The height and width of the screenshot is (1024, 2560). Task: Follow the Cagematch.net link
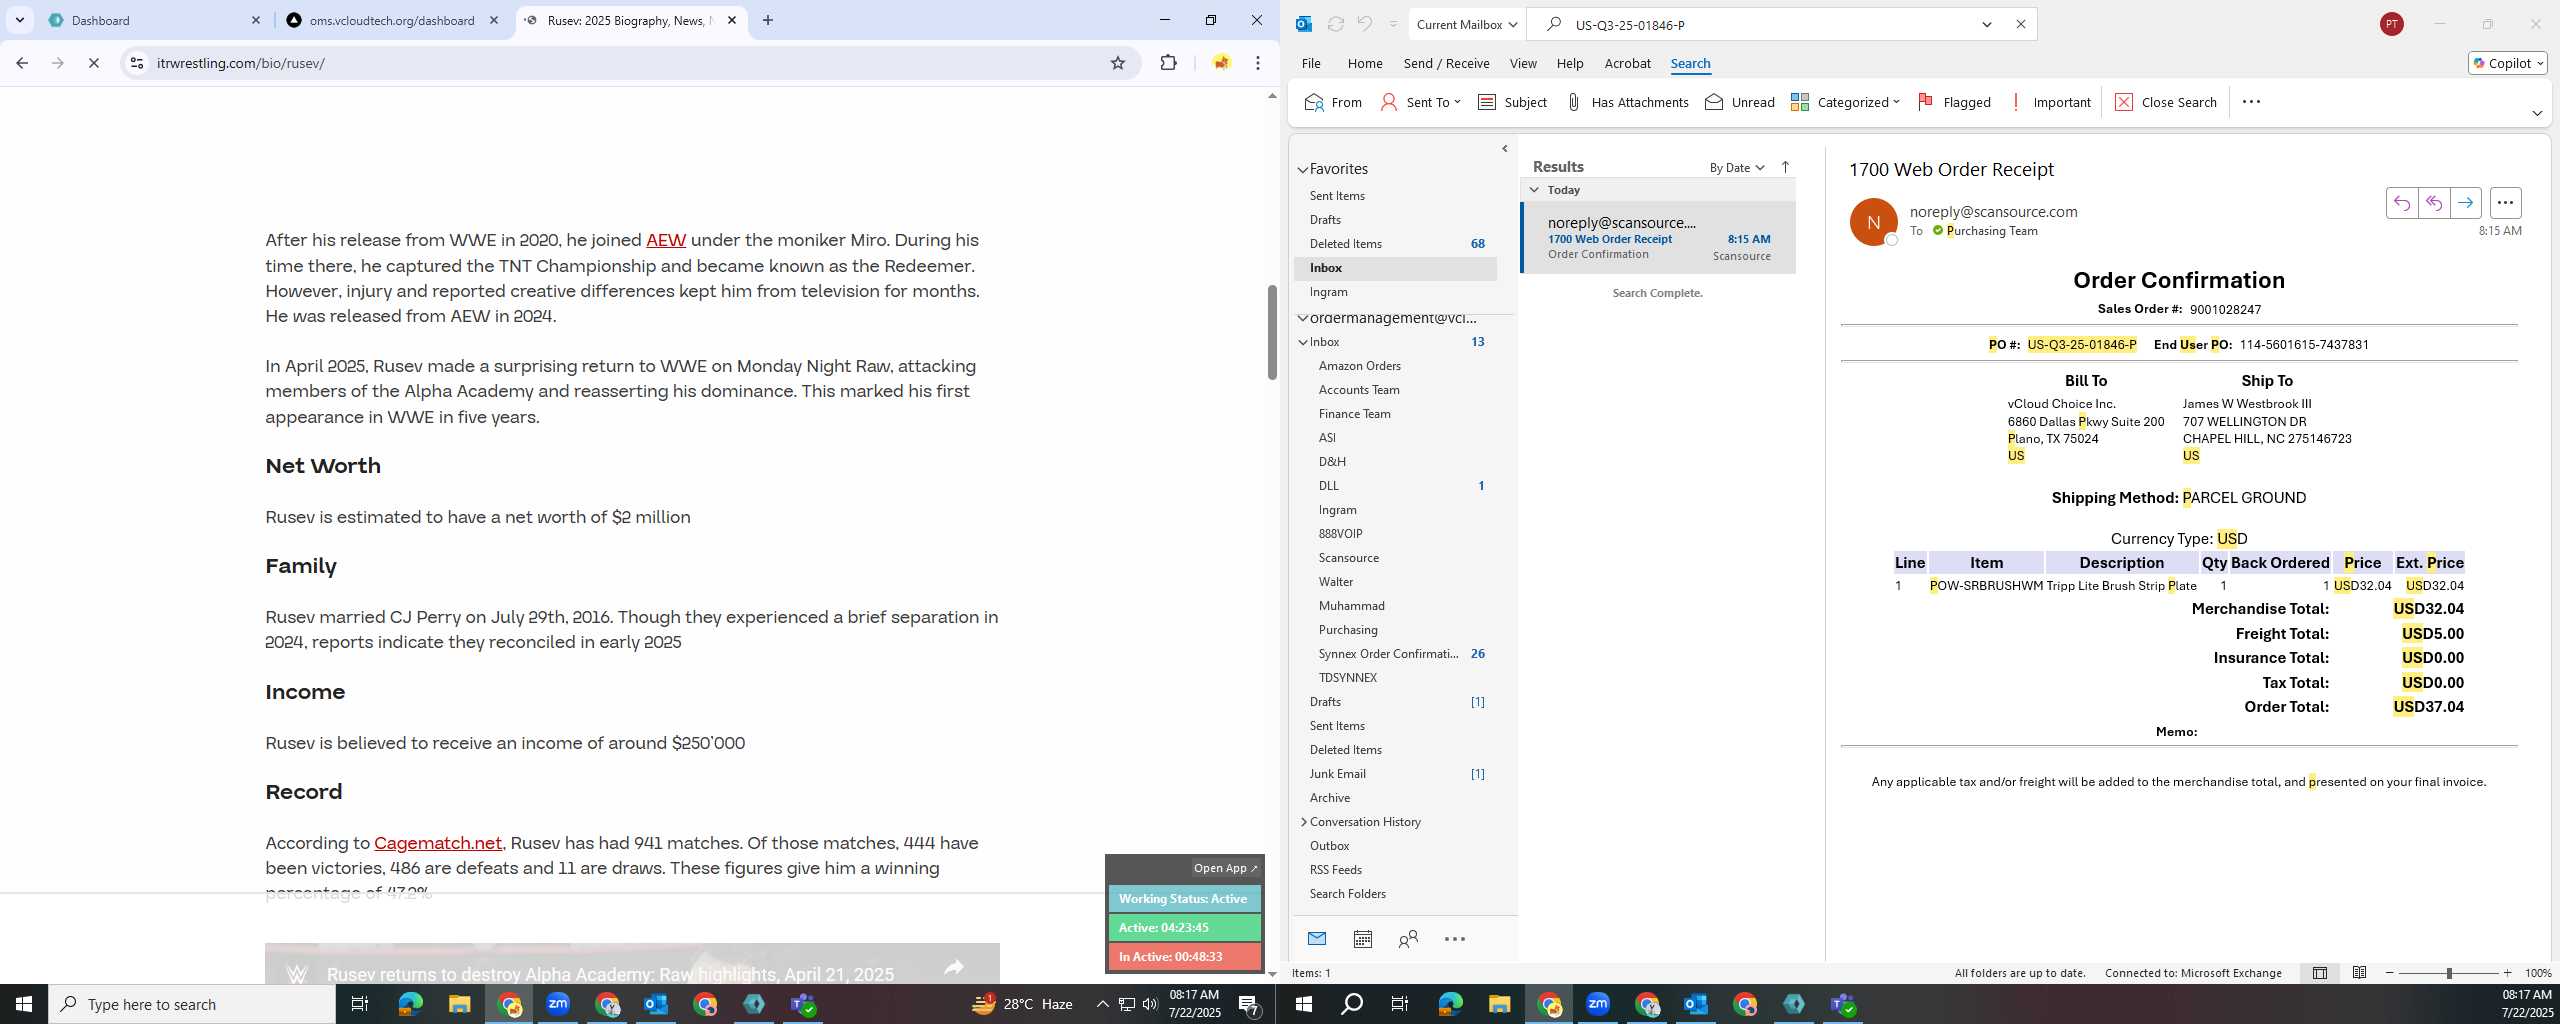click(438, 843)
